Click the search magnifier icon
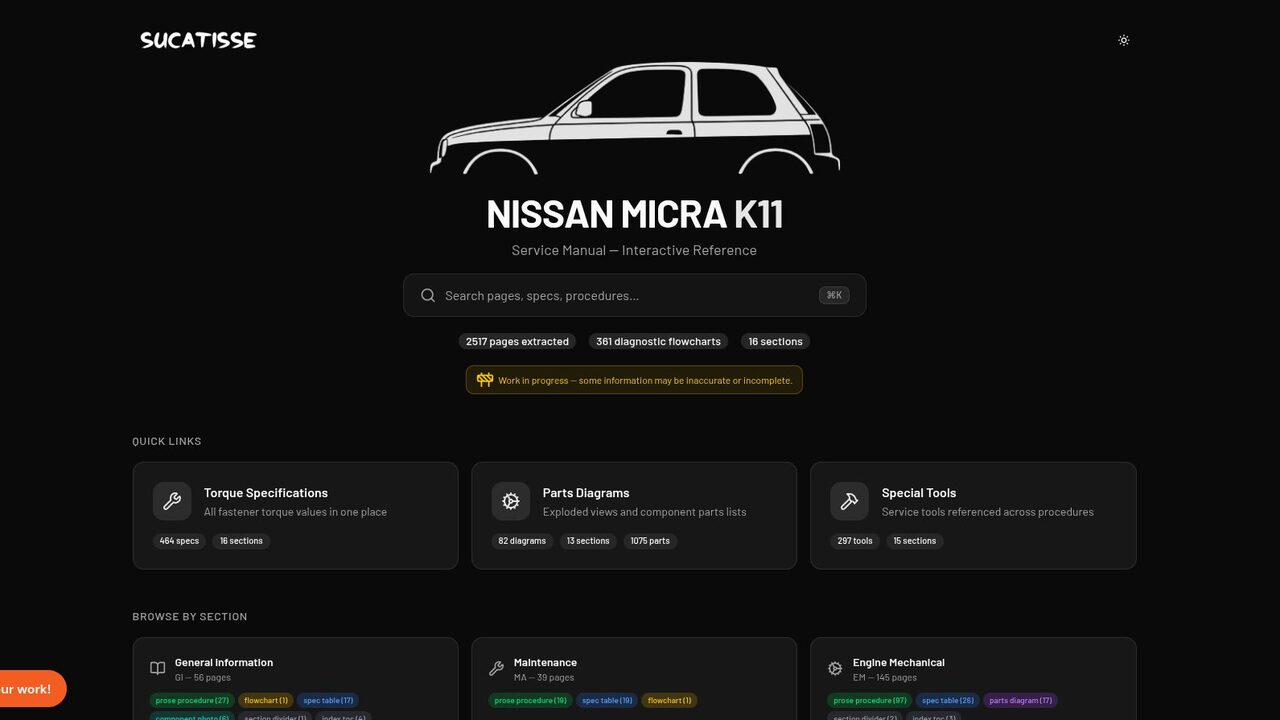 tap(428, 295)
